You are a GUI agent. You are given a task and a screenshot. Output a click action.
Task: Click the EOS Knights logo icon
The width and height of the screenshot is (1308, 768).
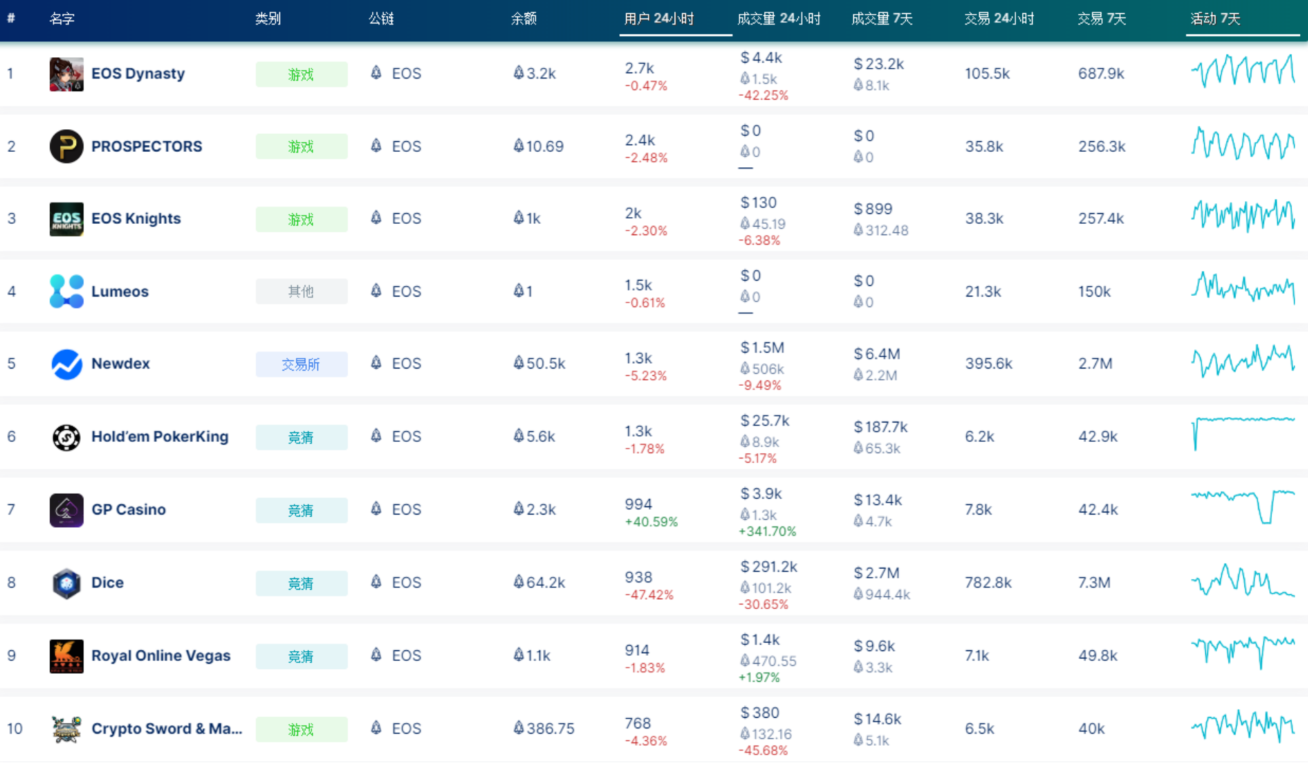67,219
